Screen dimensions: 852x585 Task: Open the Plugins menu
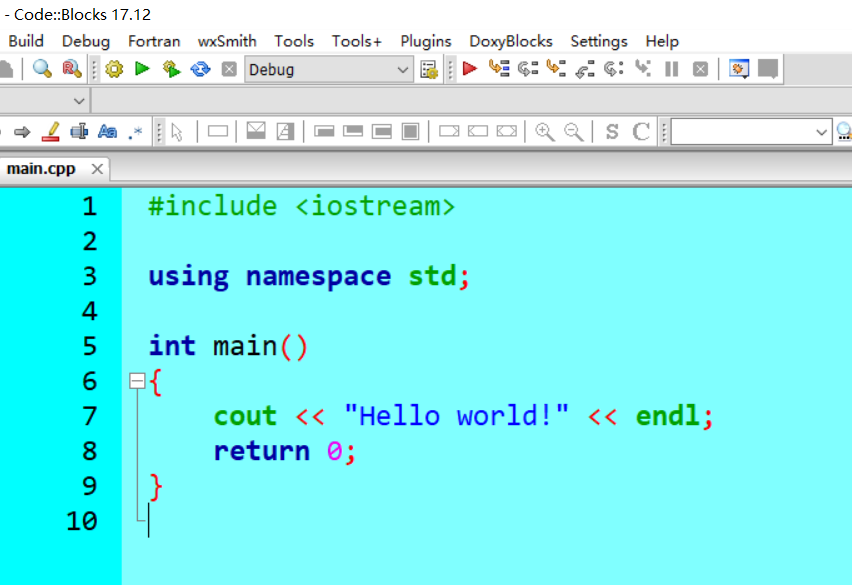(x=425, y=41)
